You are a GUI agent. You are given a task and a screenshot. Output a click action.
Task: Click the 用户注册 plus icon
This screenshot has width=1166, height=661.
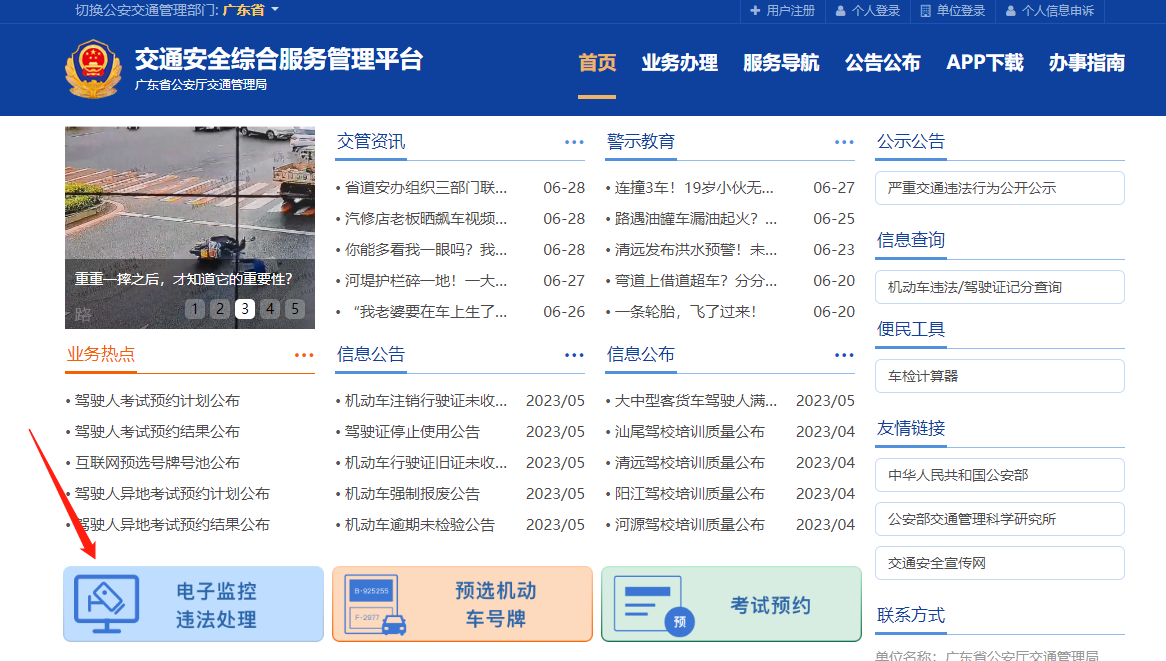pos(755,11)
